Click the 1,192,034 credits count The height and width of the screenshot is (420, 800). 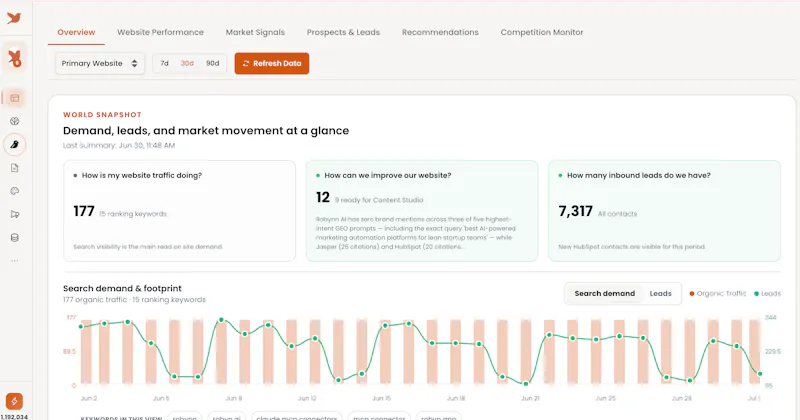(x=14, y=416)
